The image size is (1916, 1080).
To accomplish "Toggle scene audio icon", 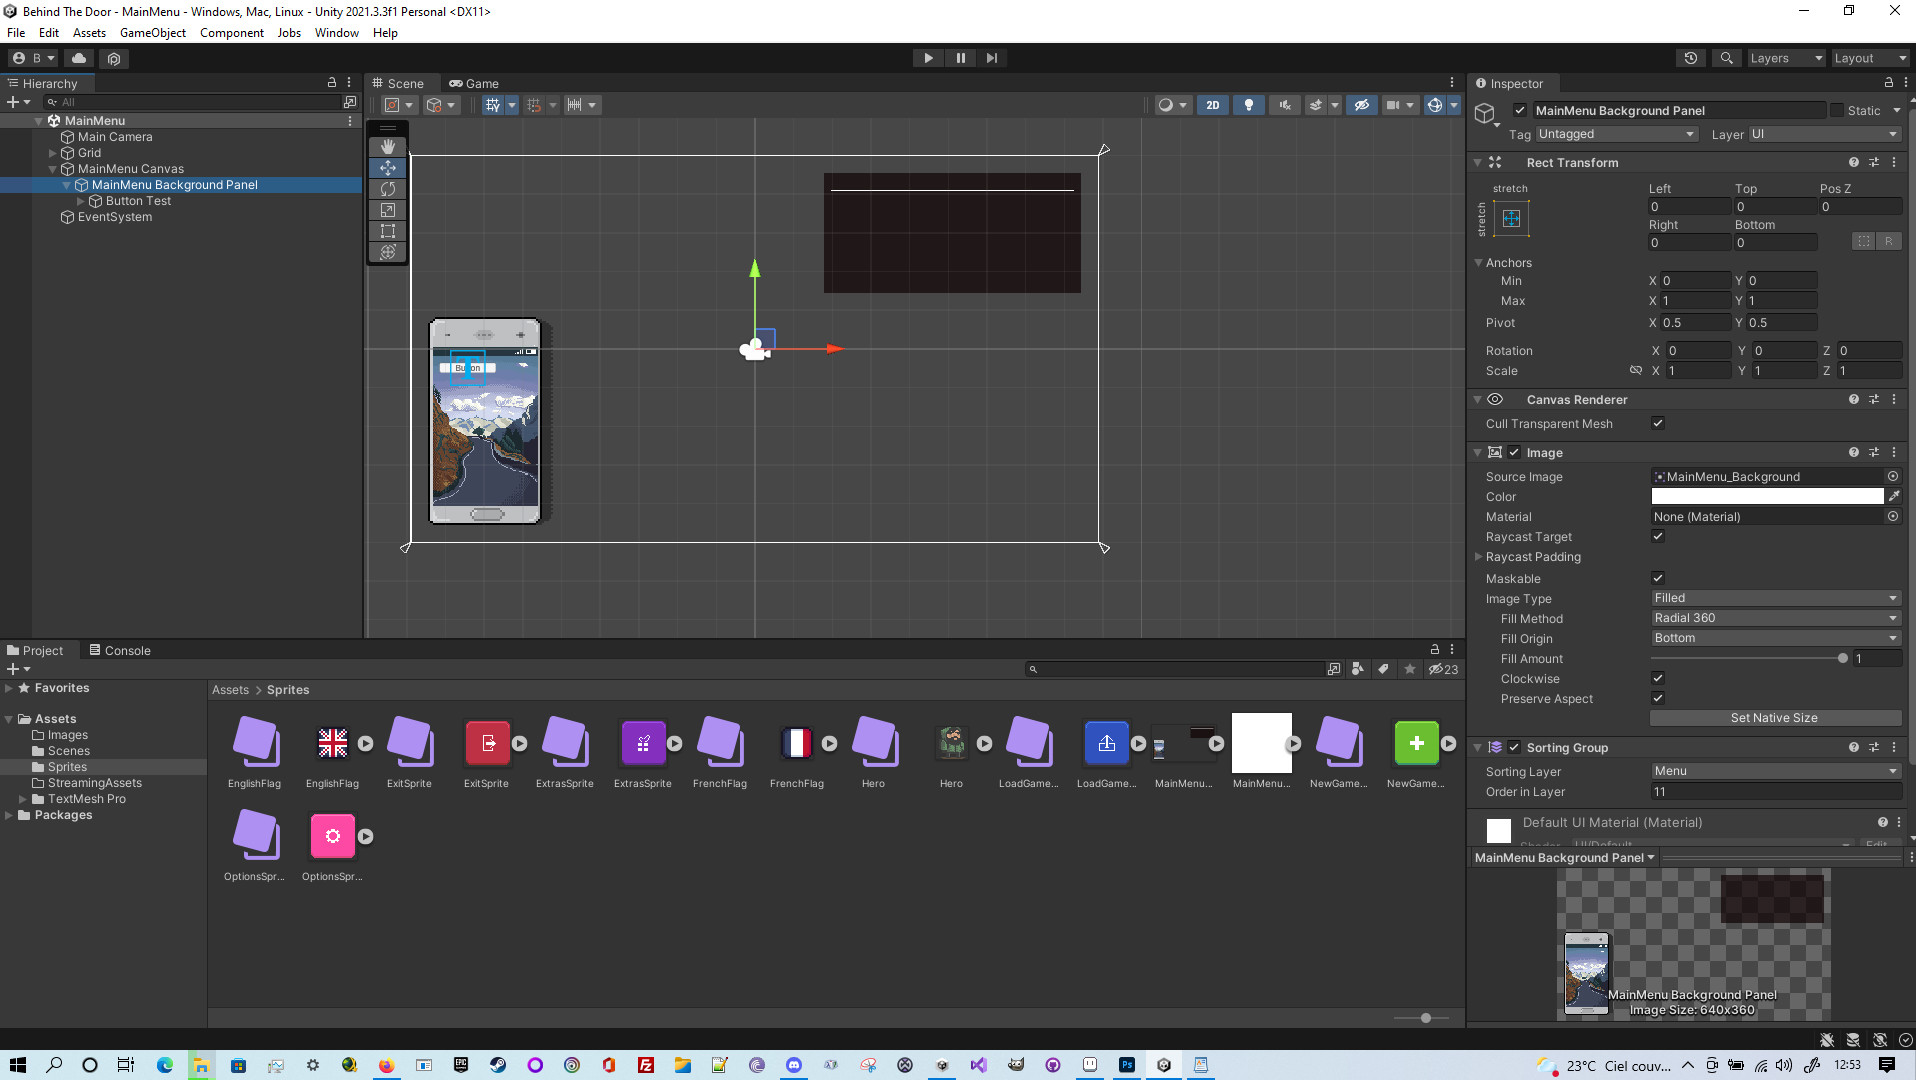I will [1285, 105].
